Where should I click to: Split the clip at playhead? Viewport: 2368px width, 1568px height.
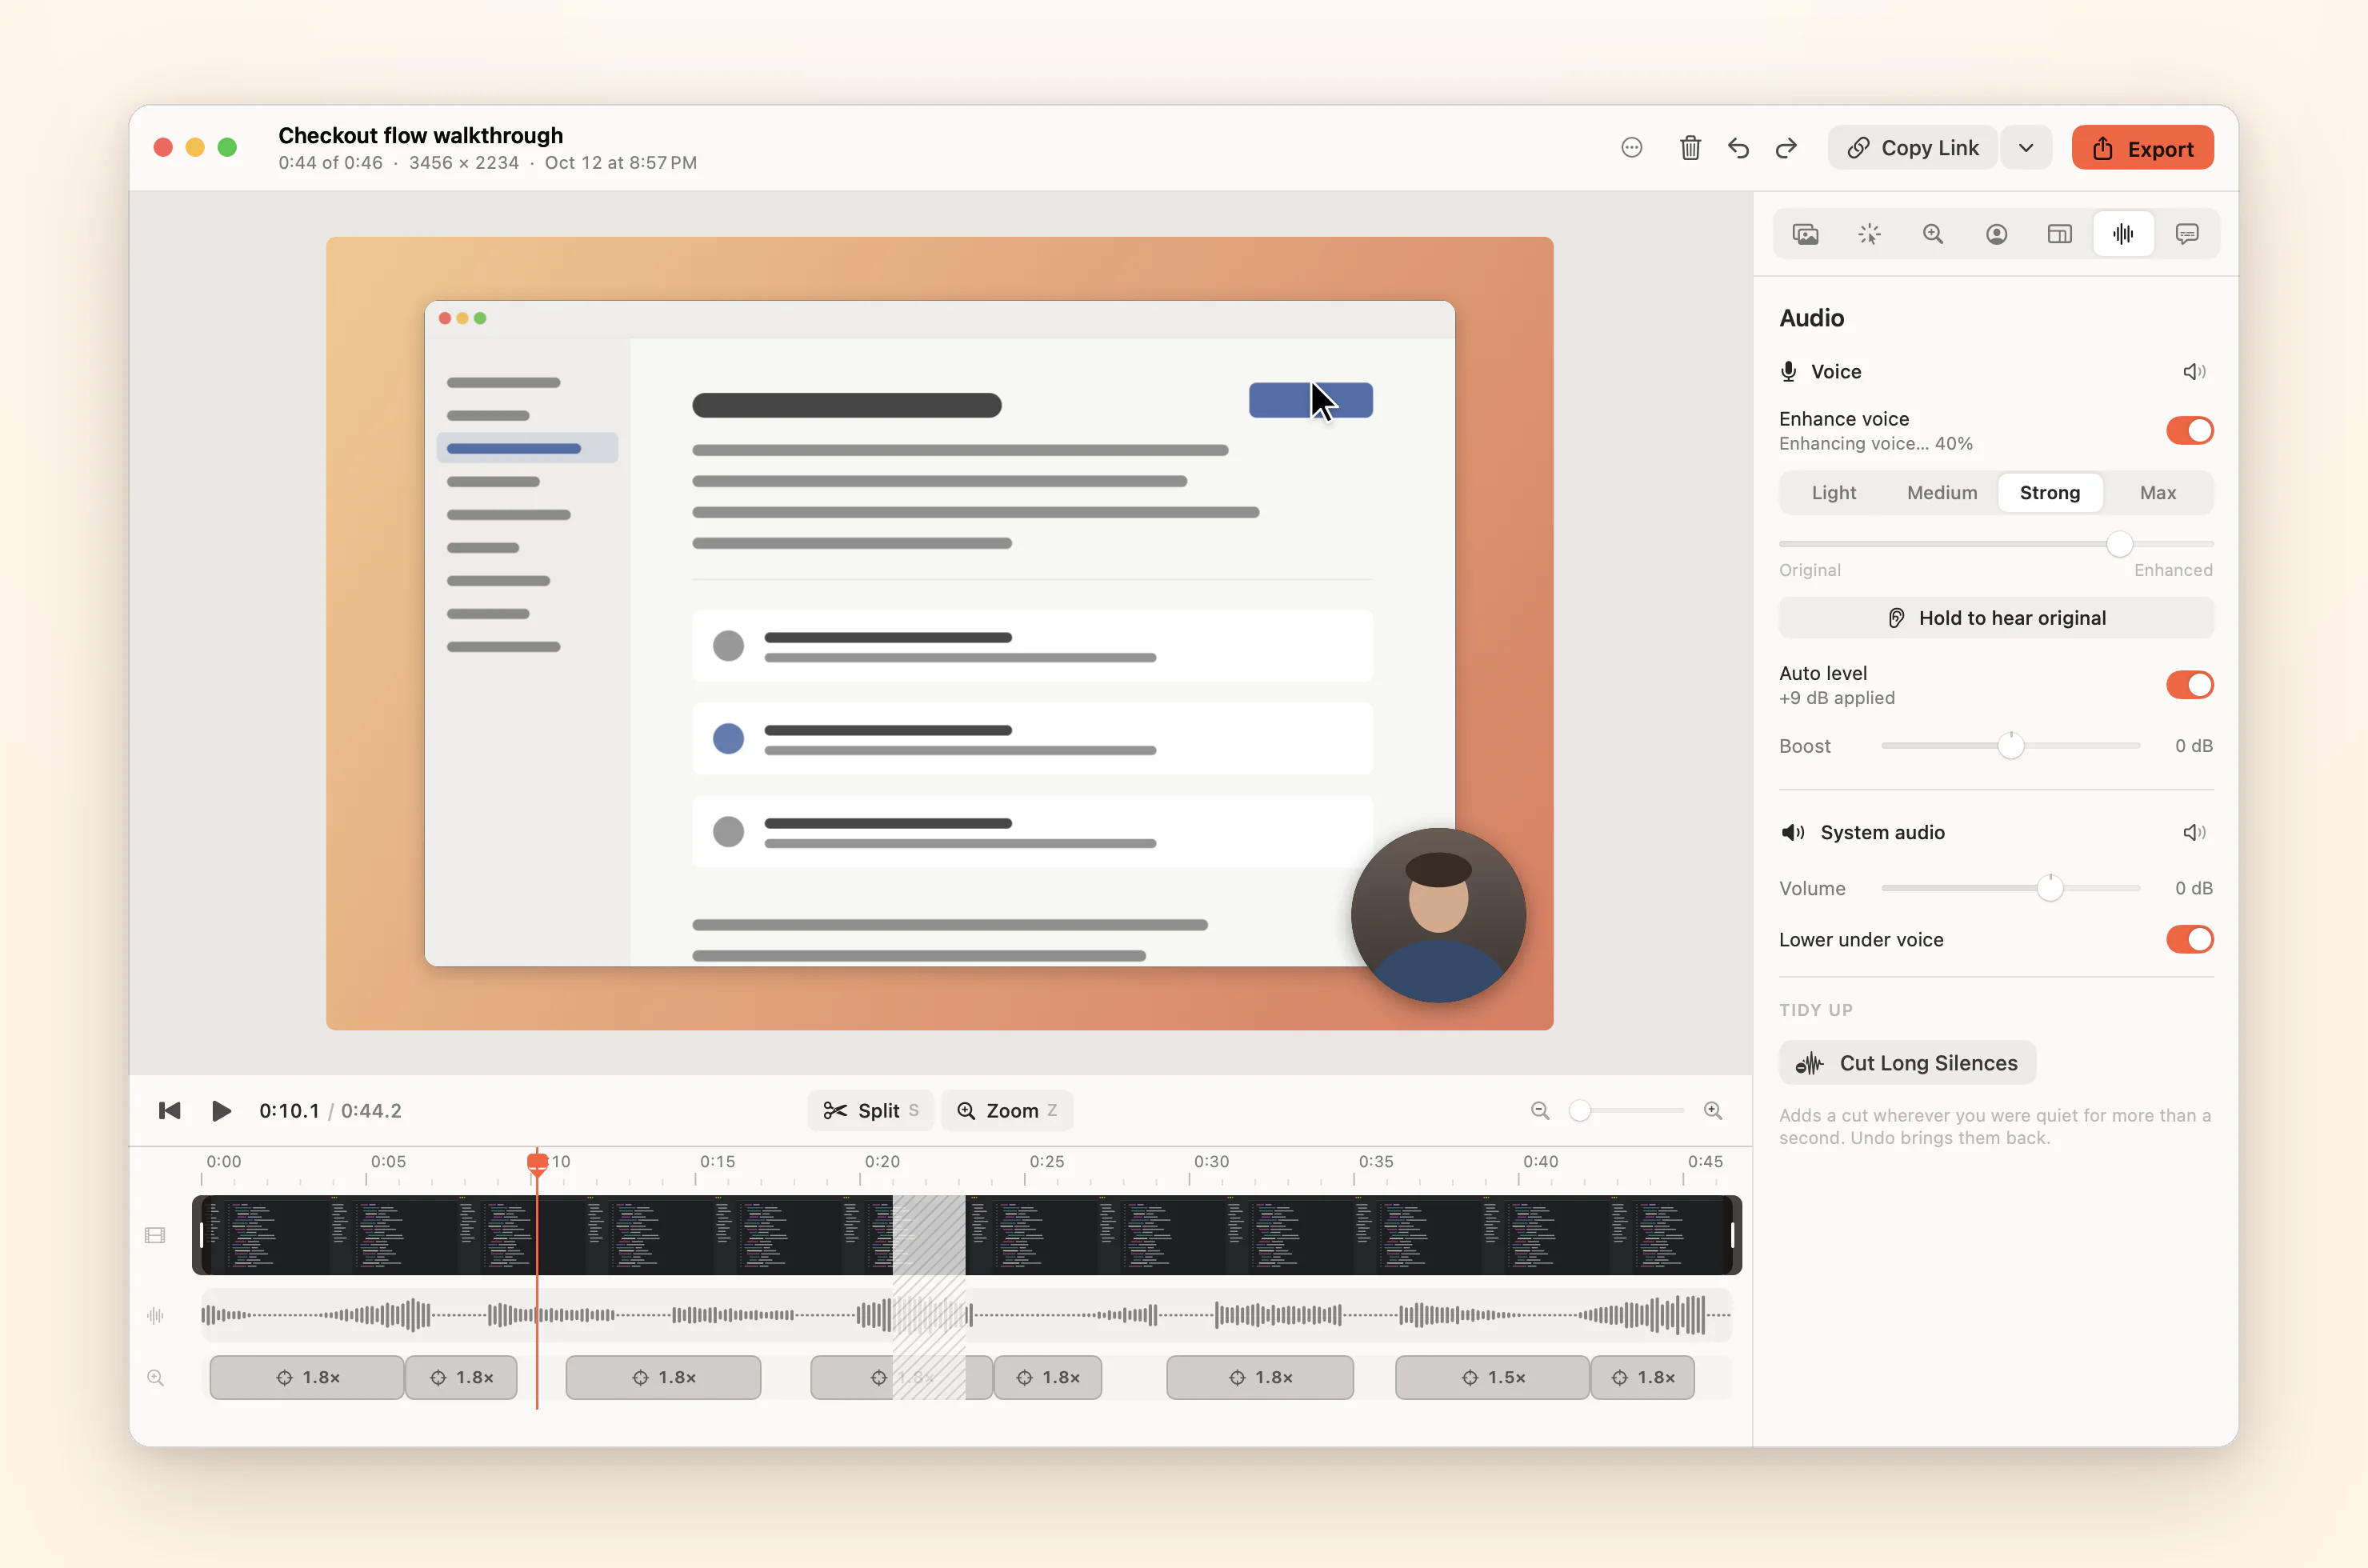click(870, 1111)
